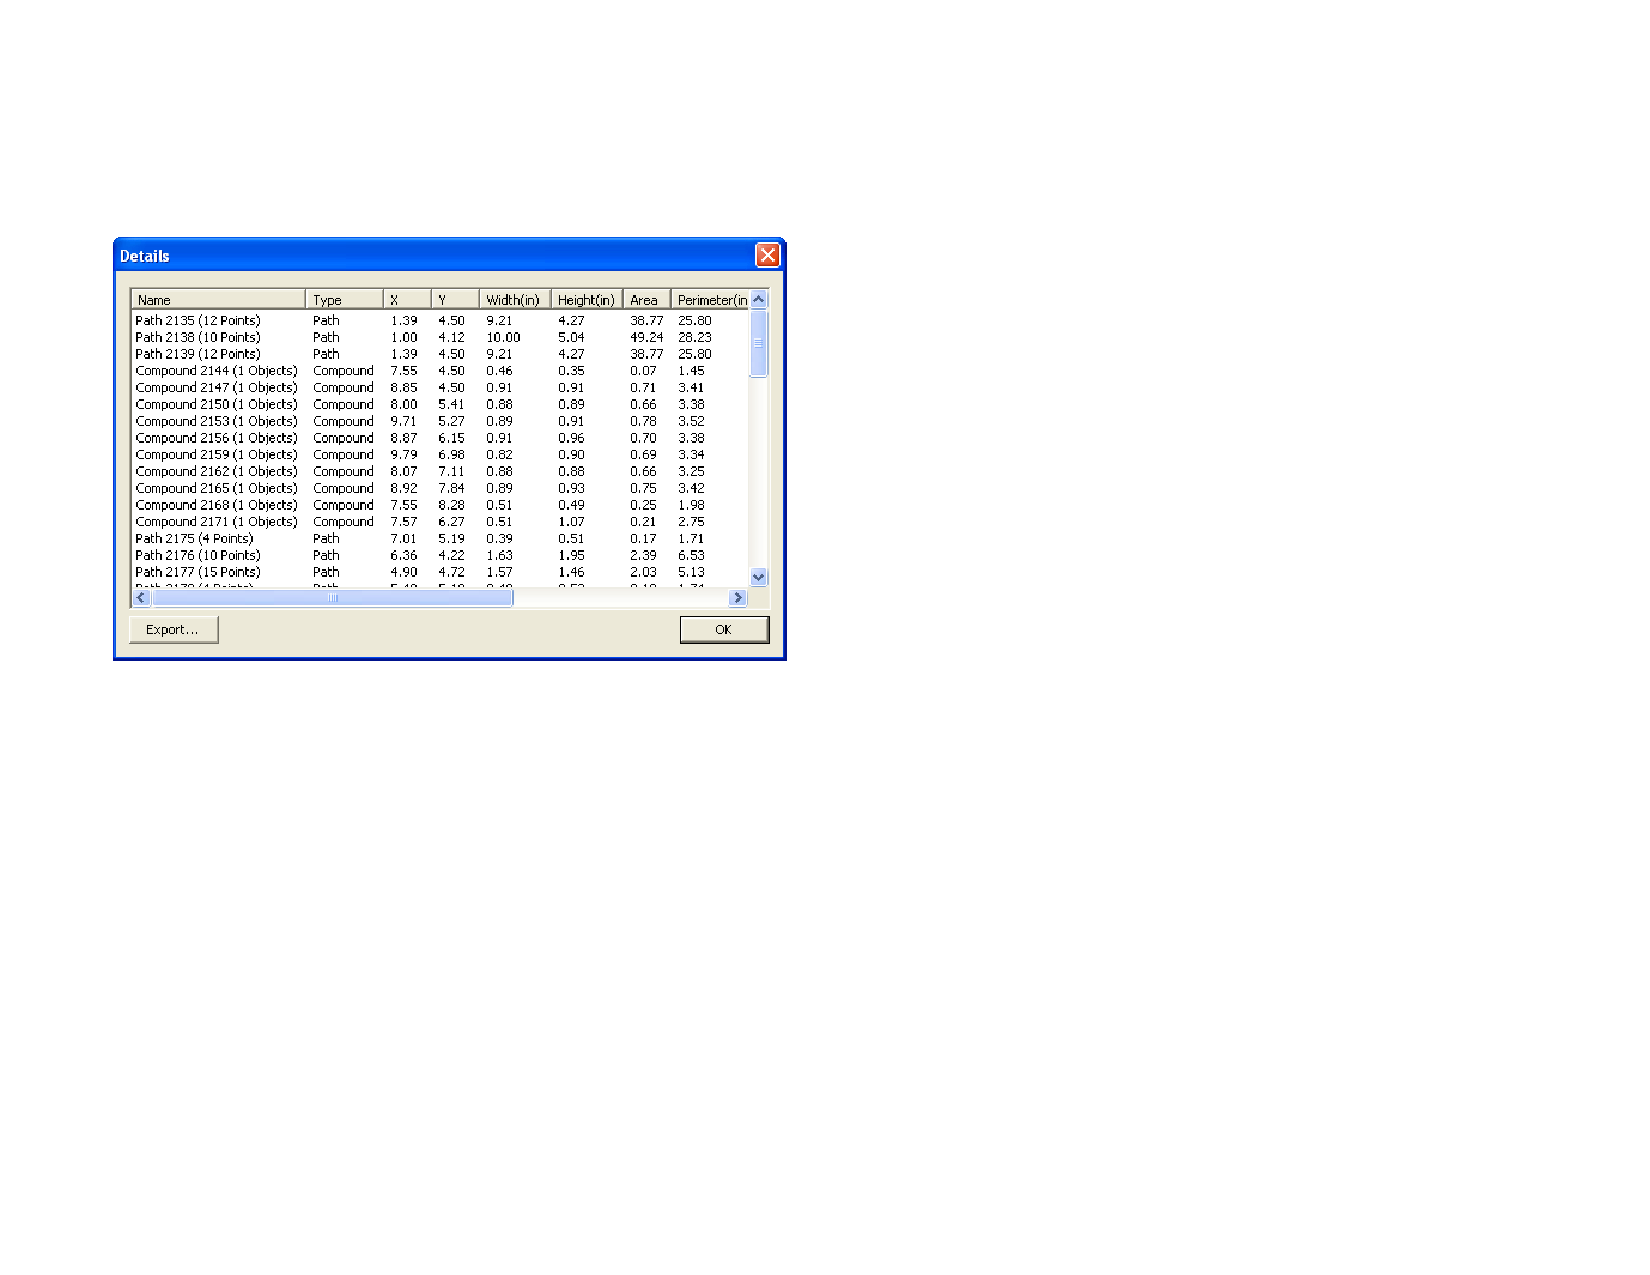The image size is (1650, 1275).
Task: Click the horizontal scrollbar thumb
Action: pos(332,598)
